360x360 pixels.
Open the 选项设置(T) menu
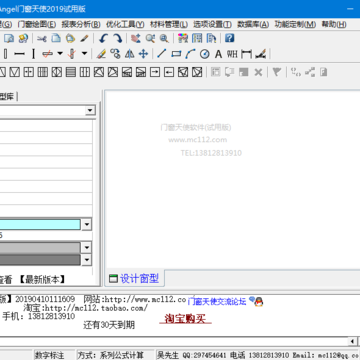(x=213, y=24)
